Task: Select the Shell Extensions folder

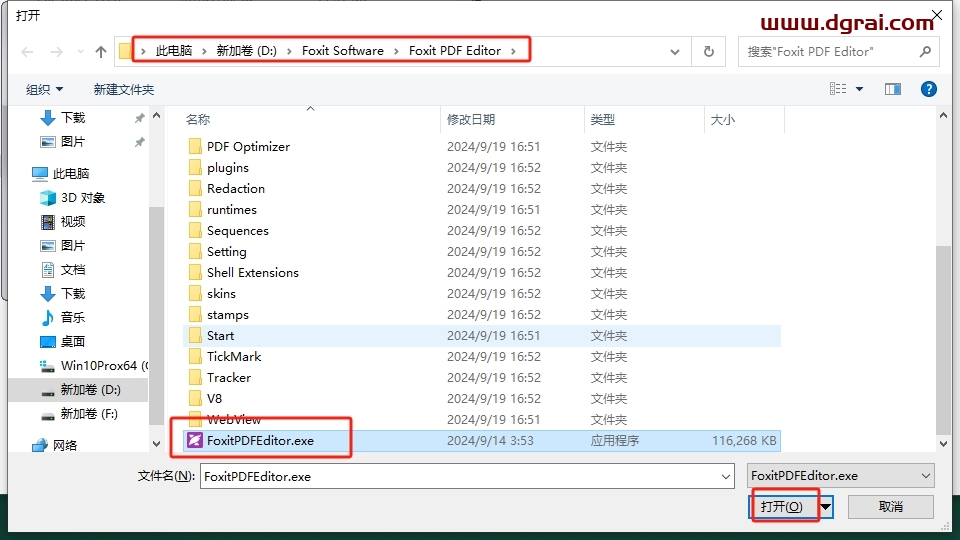Action: (252, 272)
